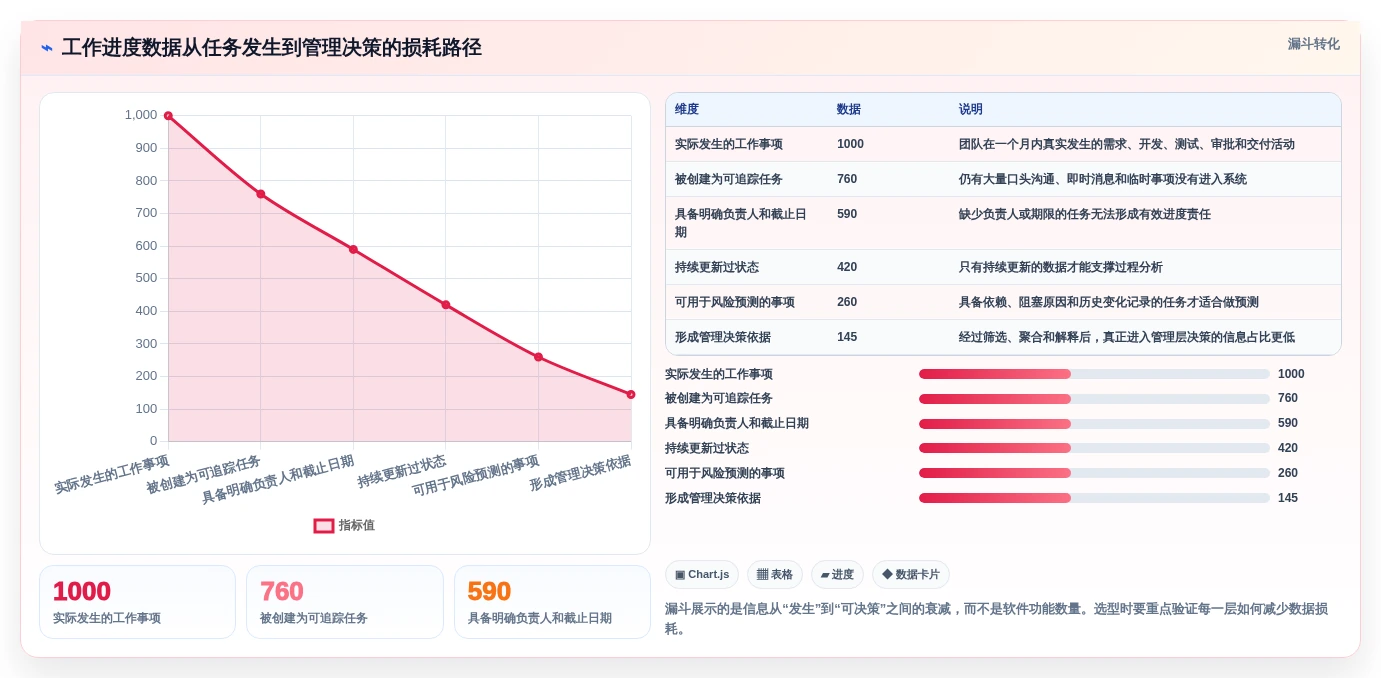
Task: Toggle the 指标值 legend swatch
Action: click(324, 525)
